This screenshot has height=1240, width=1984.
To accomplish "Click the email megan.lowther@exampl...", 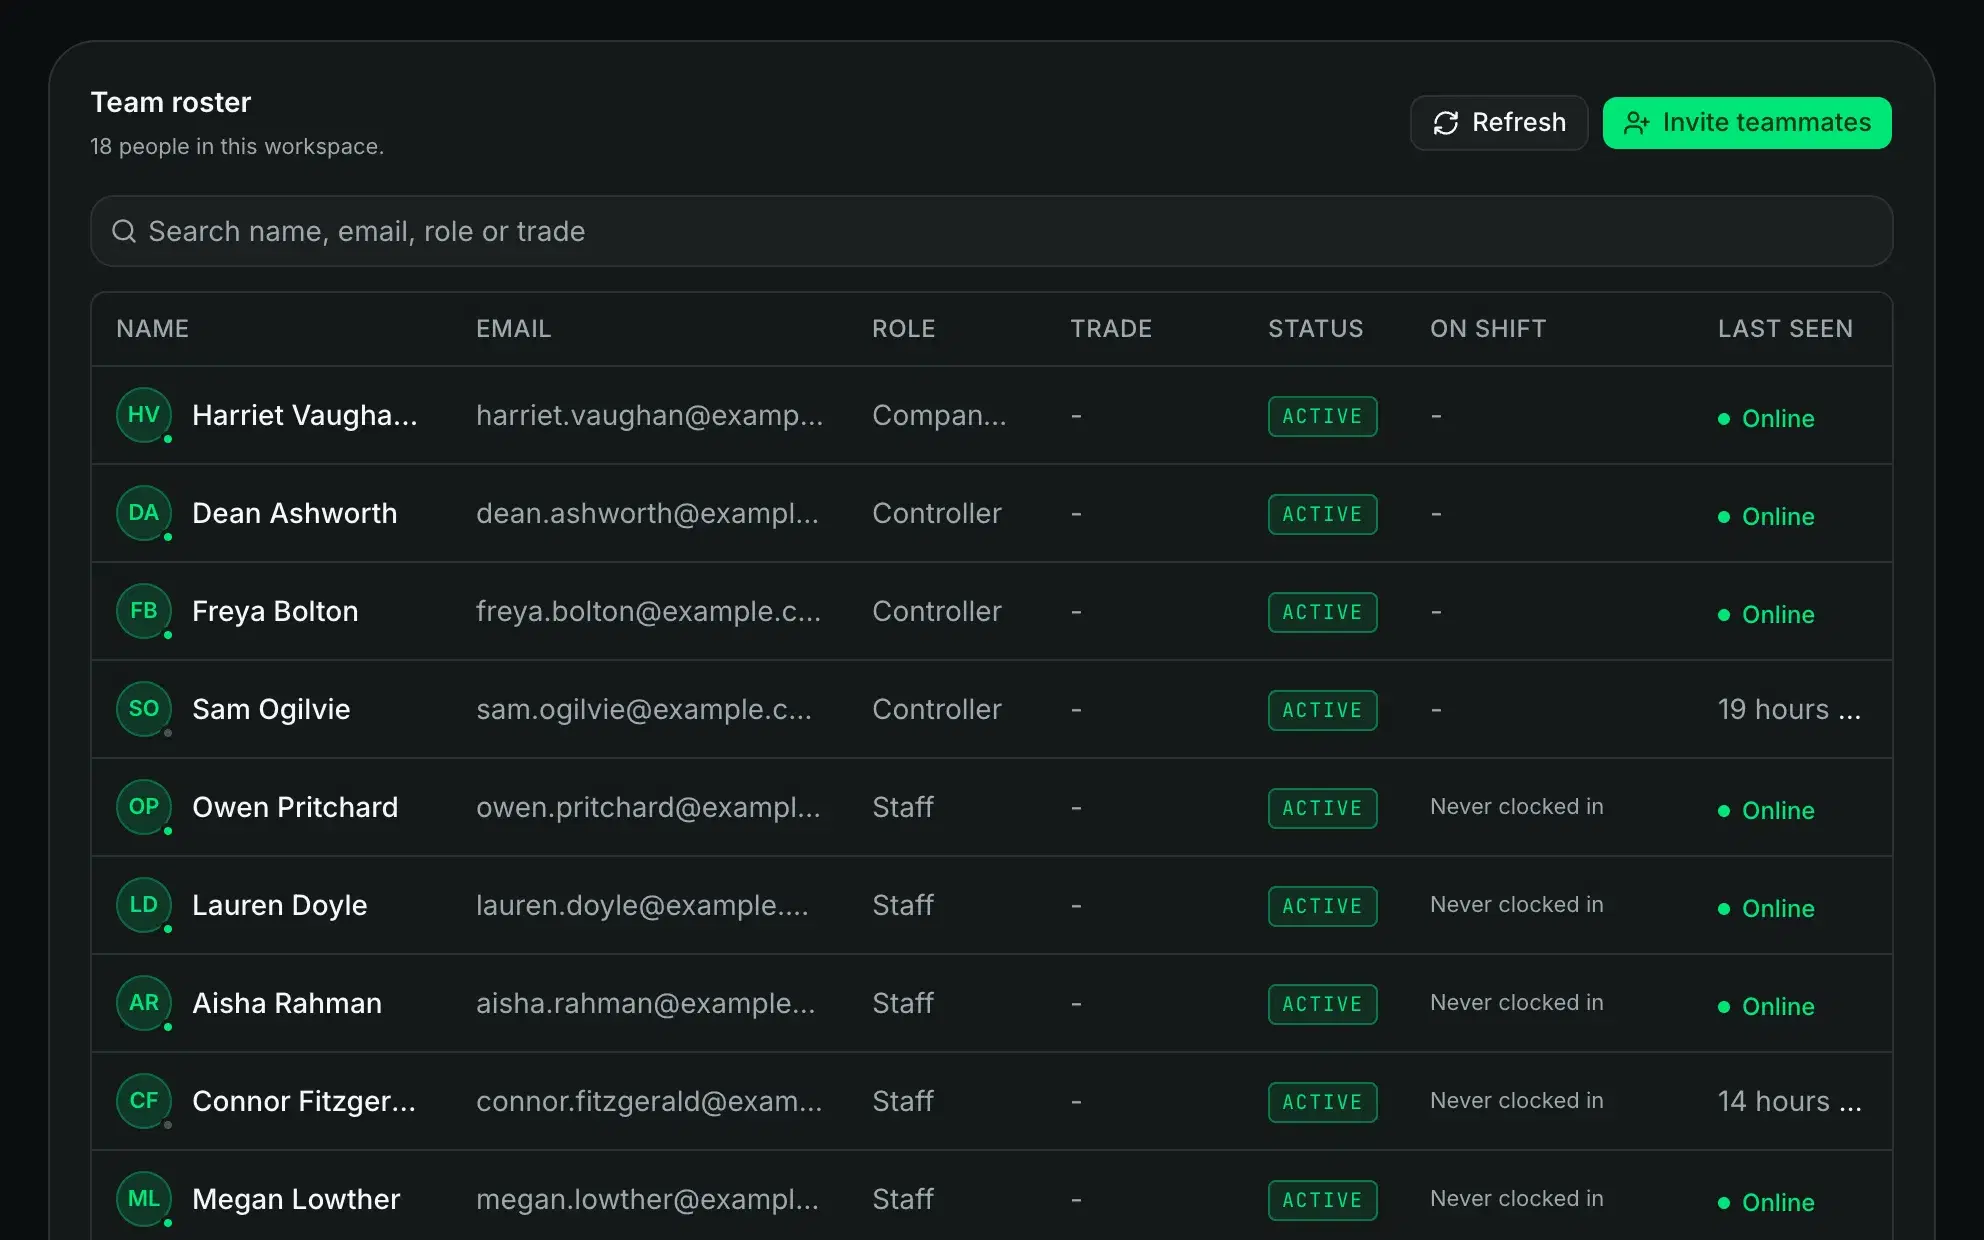I will pyautogui.click(x=647, y=1199).
